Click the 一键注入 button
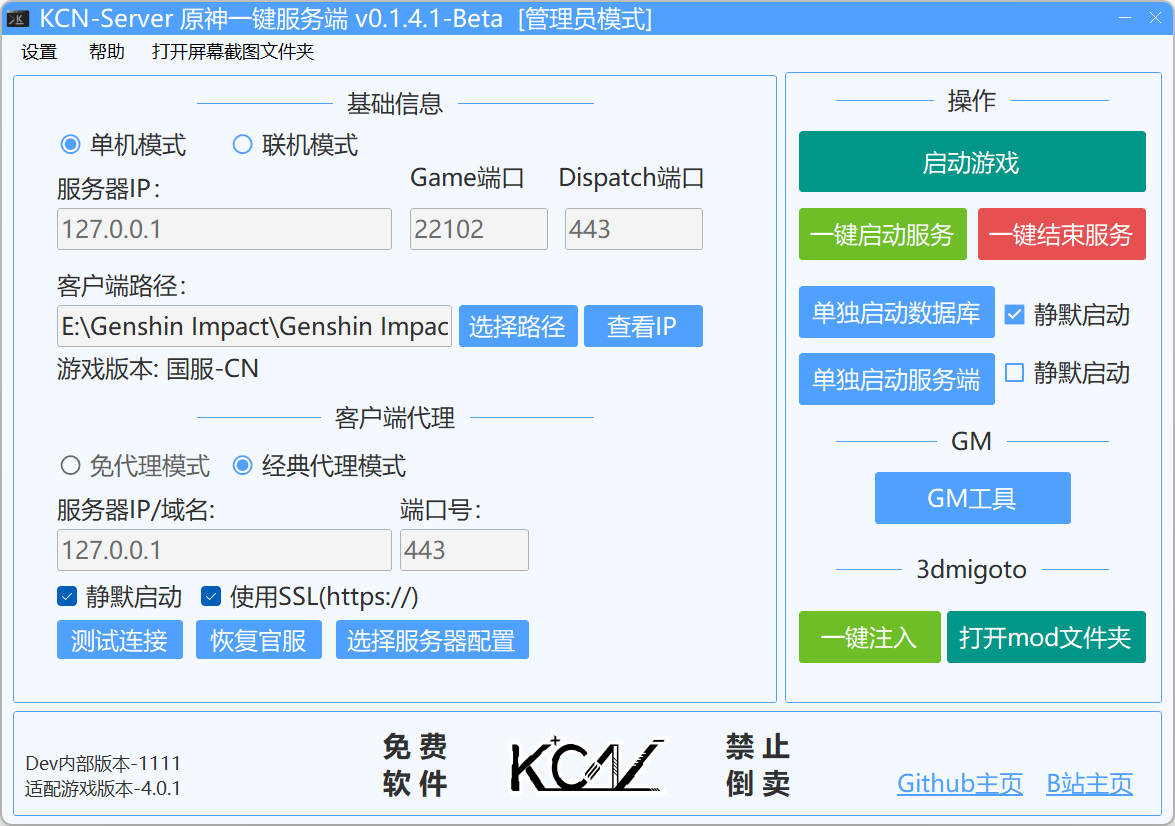Image resolution: width=1175 pixels, height=826 pixels. [x=870, y=637]
